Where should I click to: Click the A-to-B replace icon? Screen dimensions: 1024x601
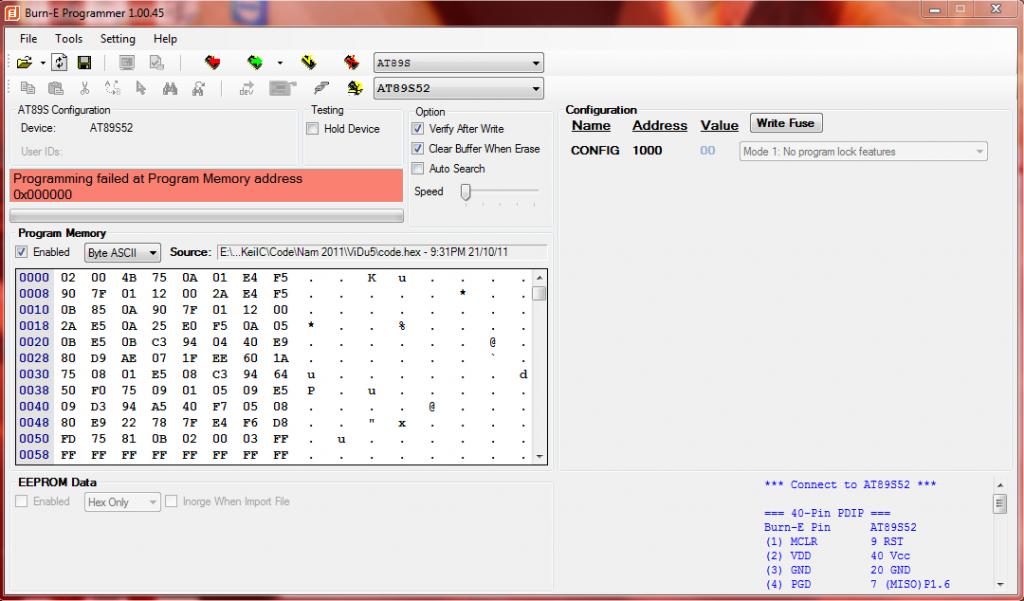[112, 88]
